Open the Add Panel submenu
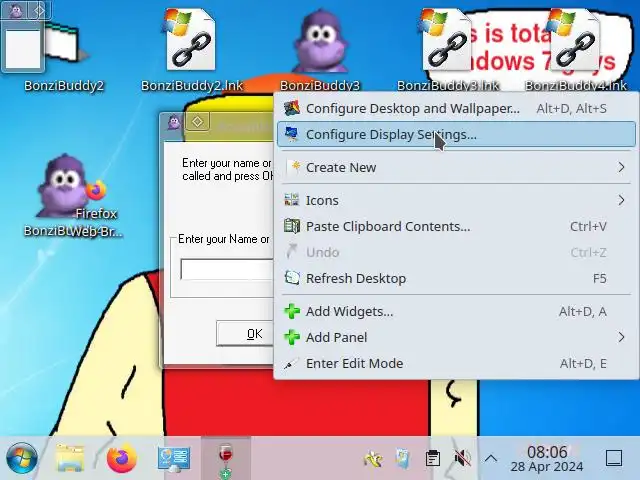The height and width of the screenshot is (480, 640). tap(456, 338)
